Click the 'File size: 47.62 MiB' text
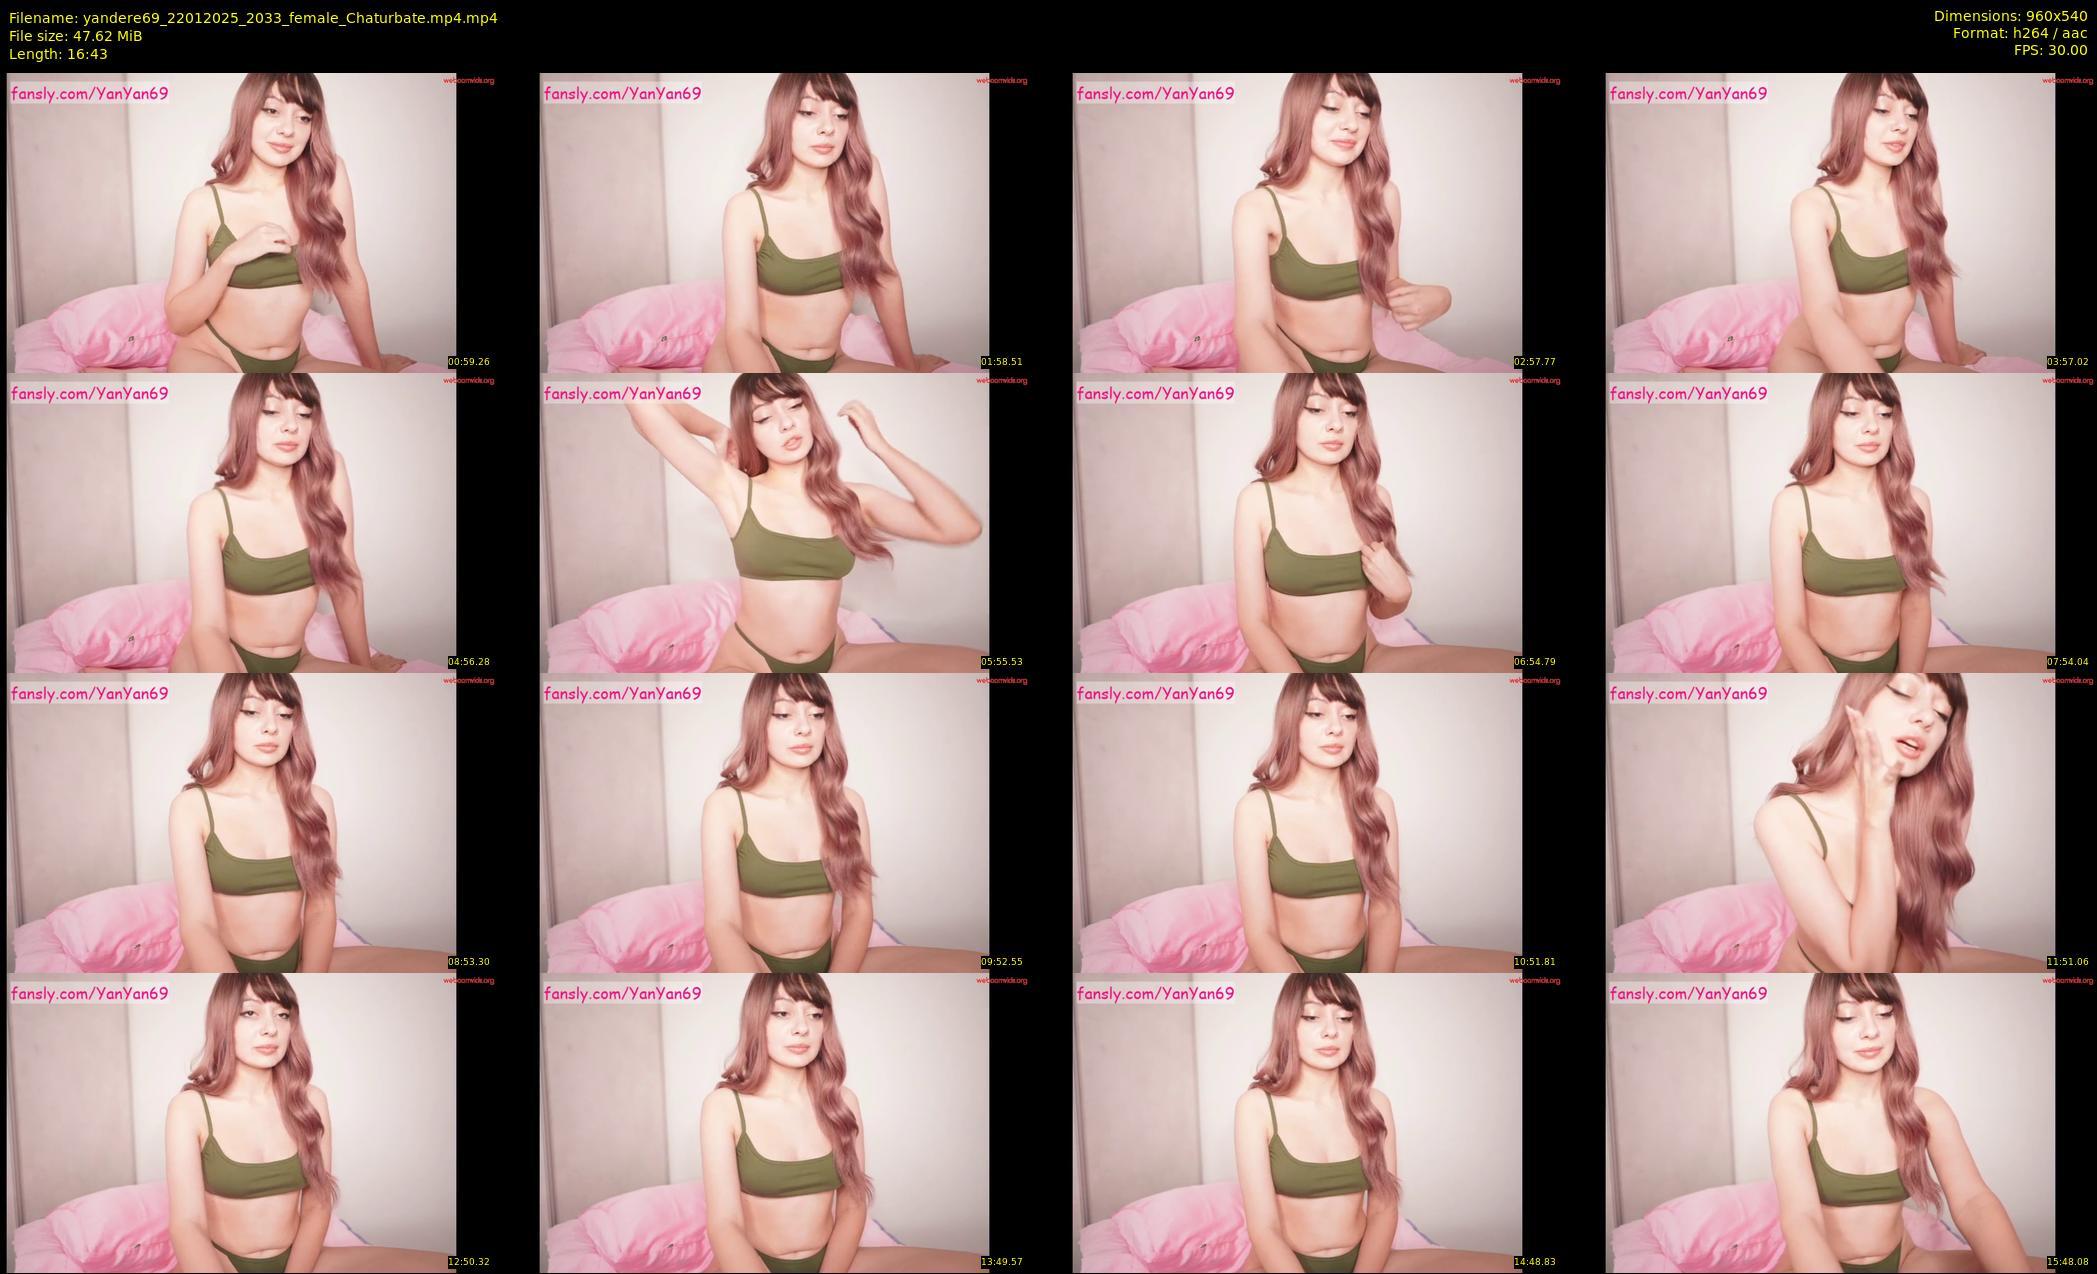Viewport: 2097px width, 1274px height. click(75, 36)
